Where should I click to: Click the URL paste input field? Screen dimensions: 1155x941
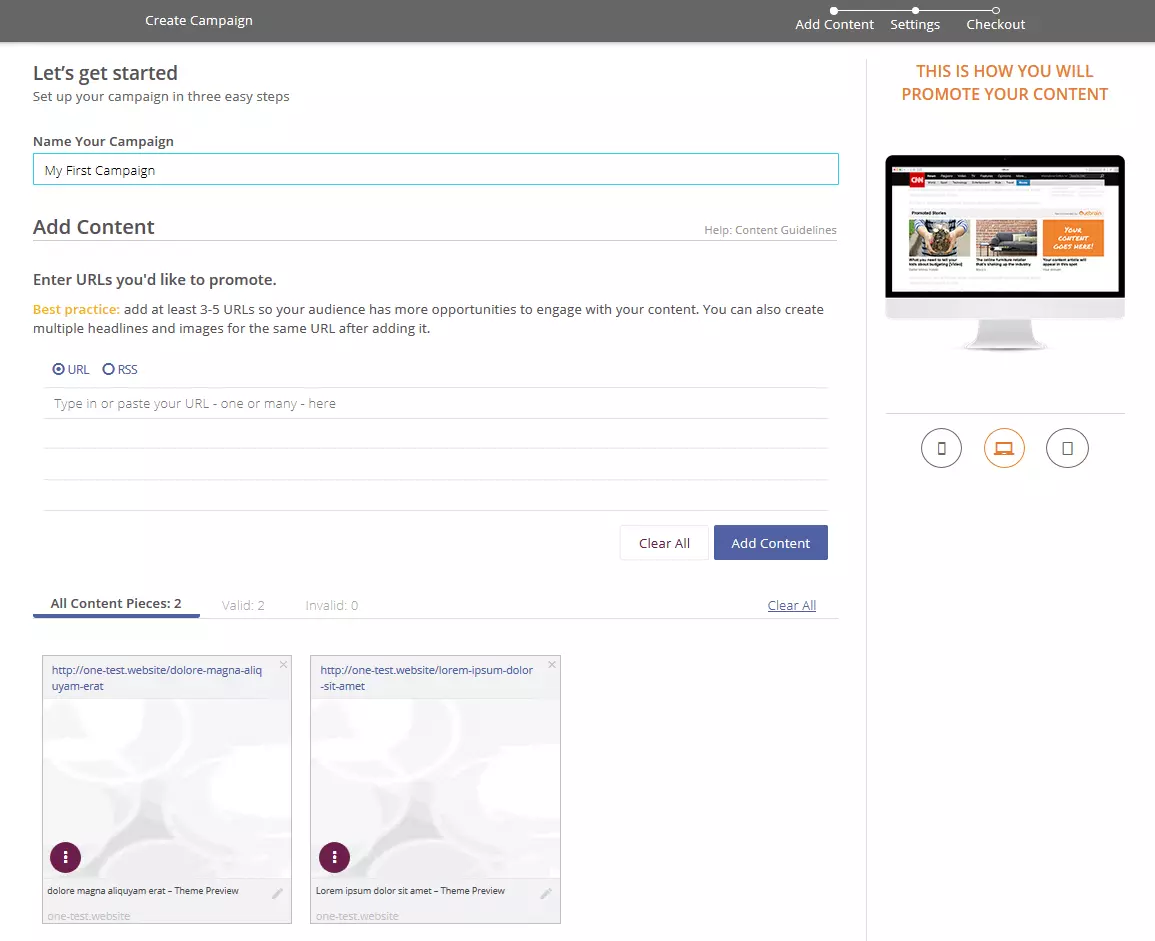click(x=435, y=404)
